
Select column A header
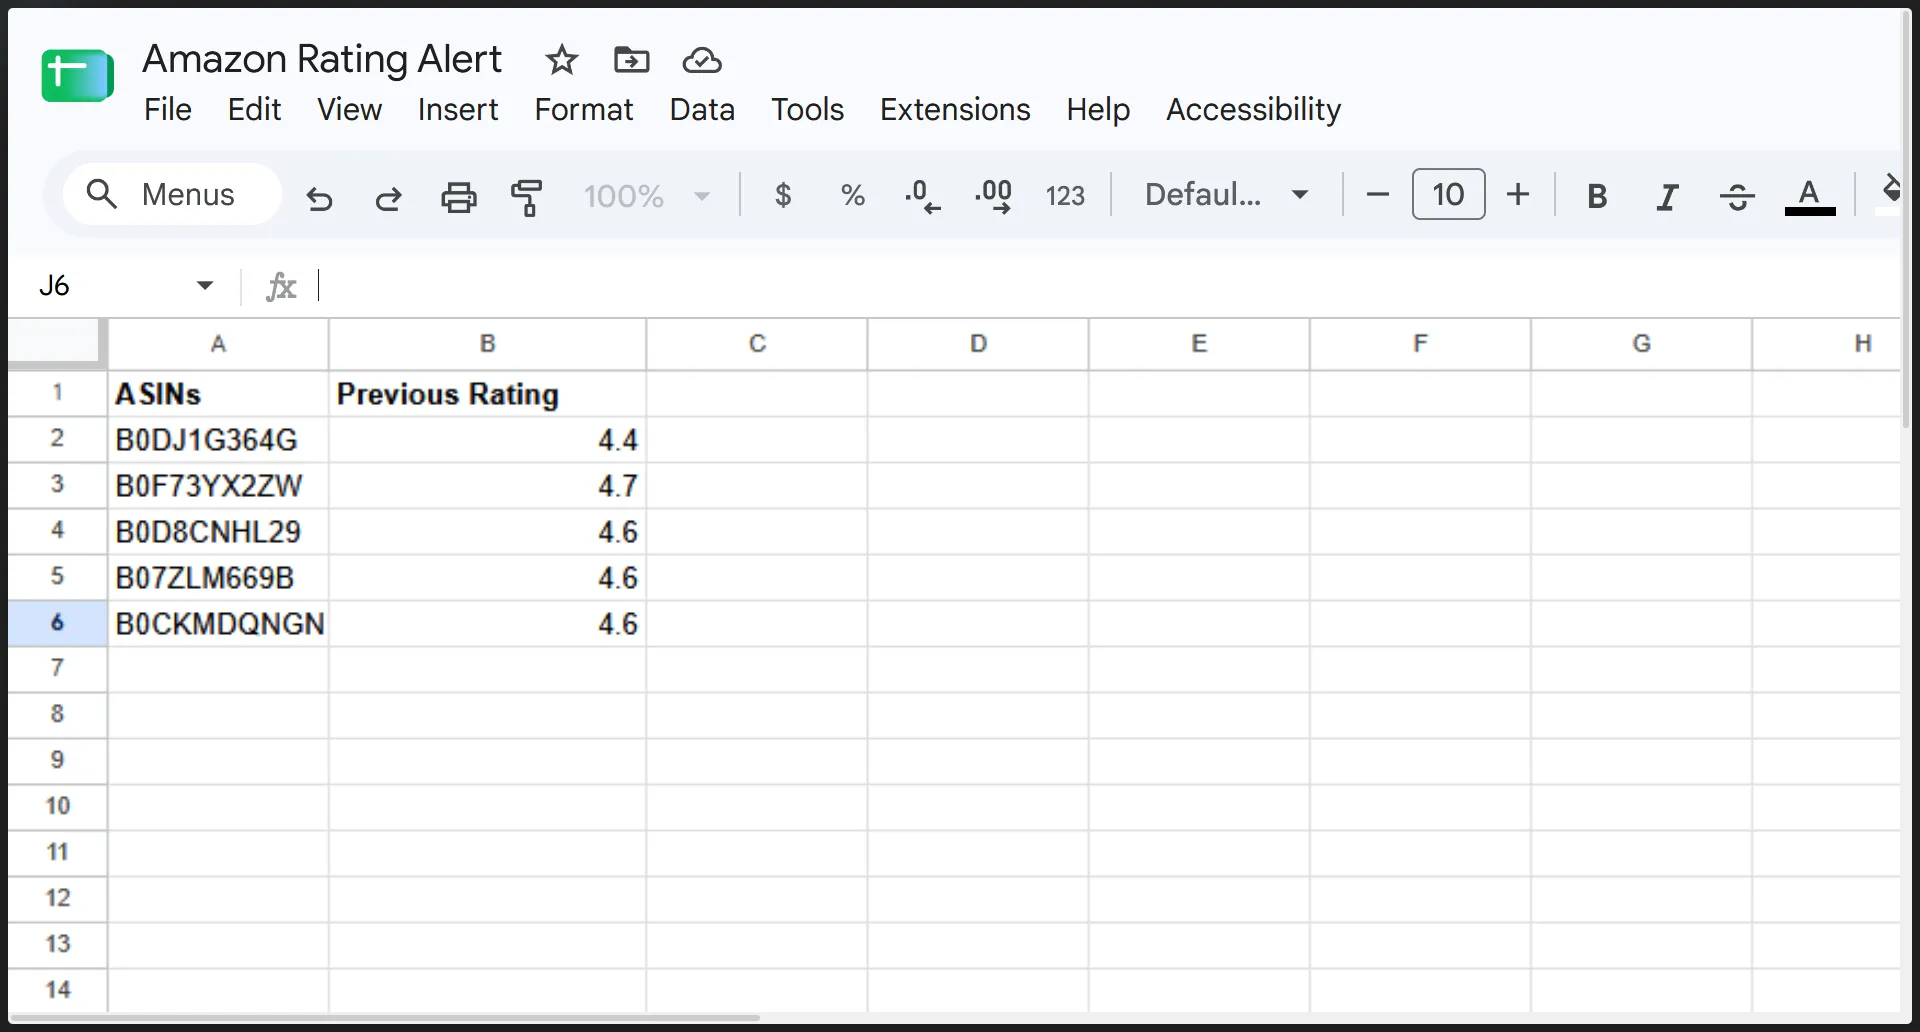218,344
